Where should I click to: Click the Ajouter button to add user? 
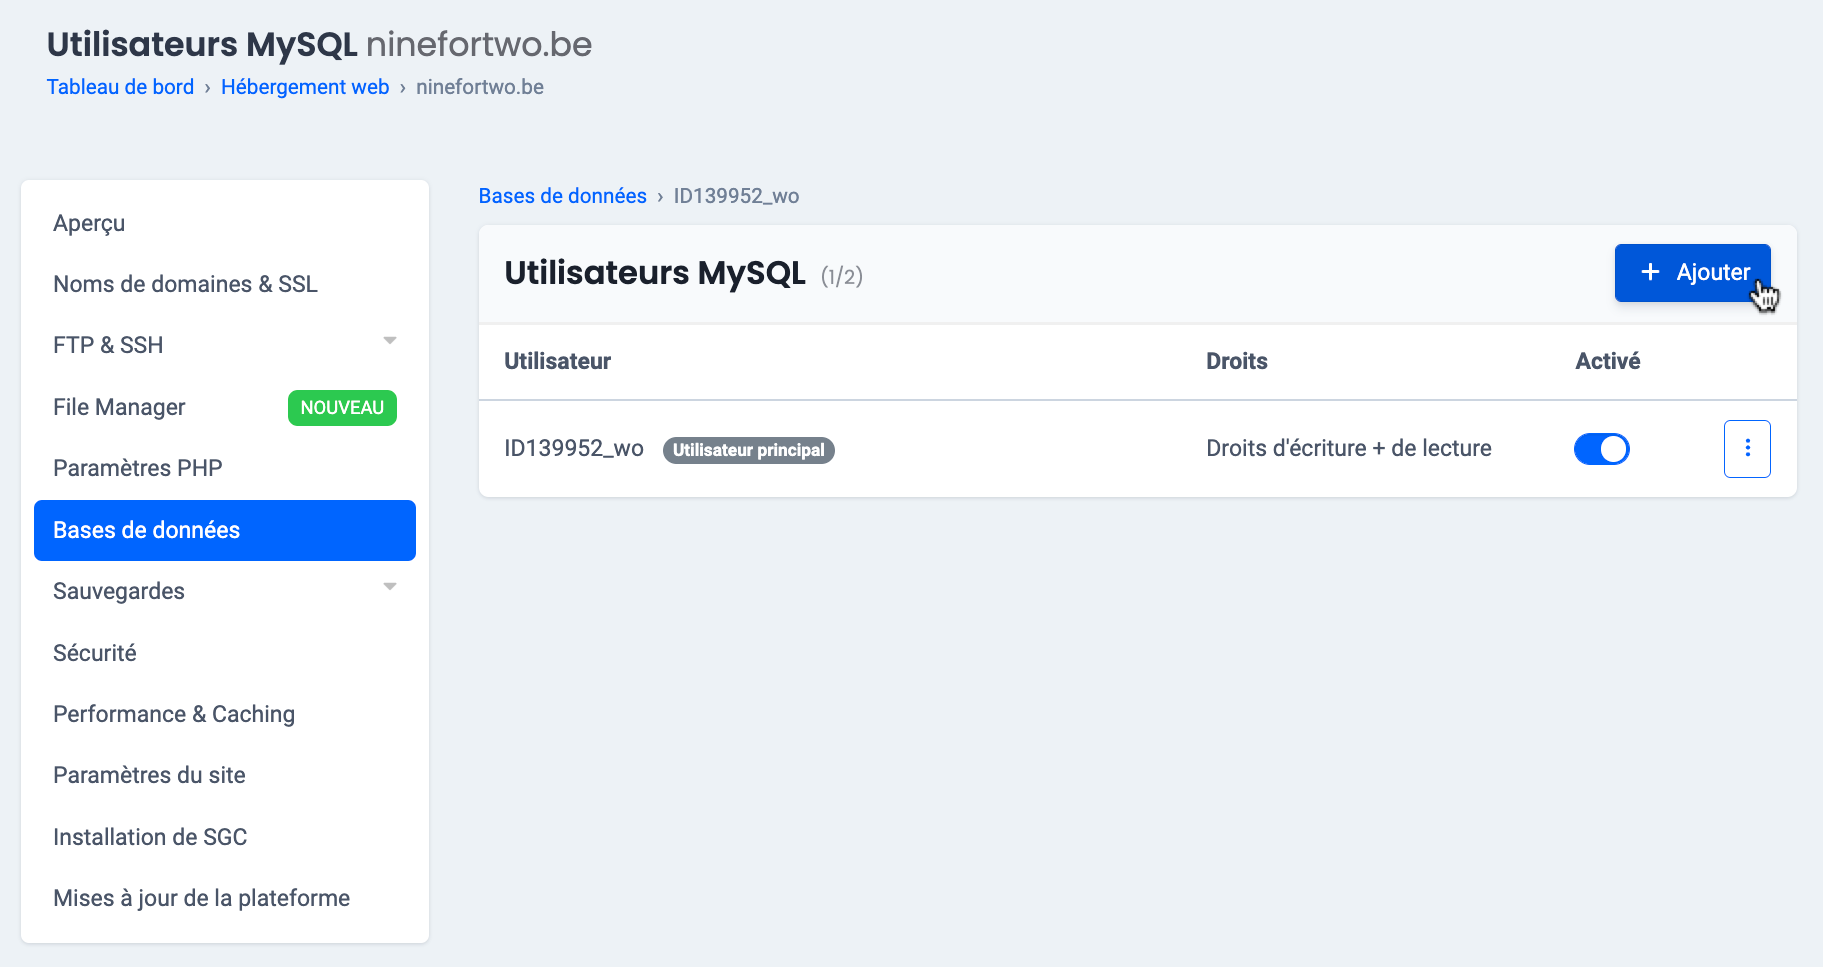point(1691,273)
